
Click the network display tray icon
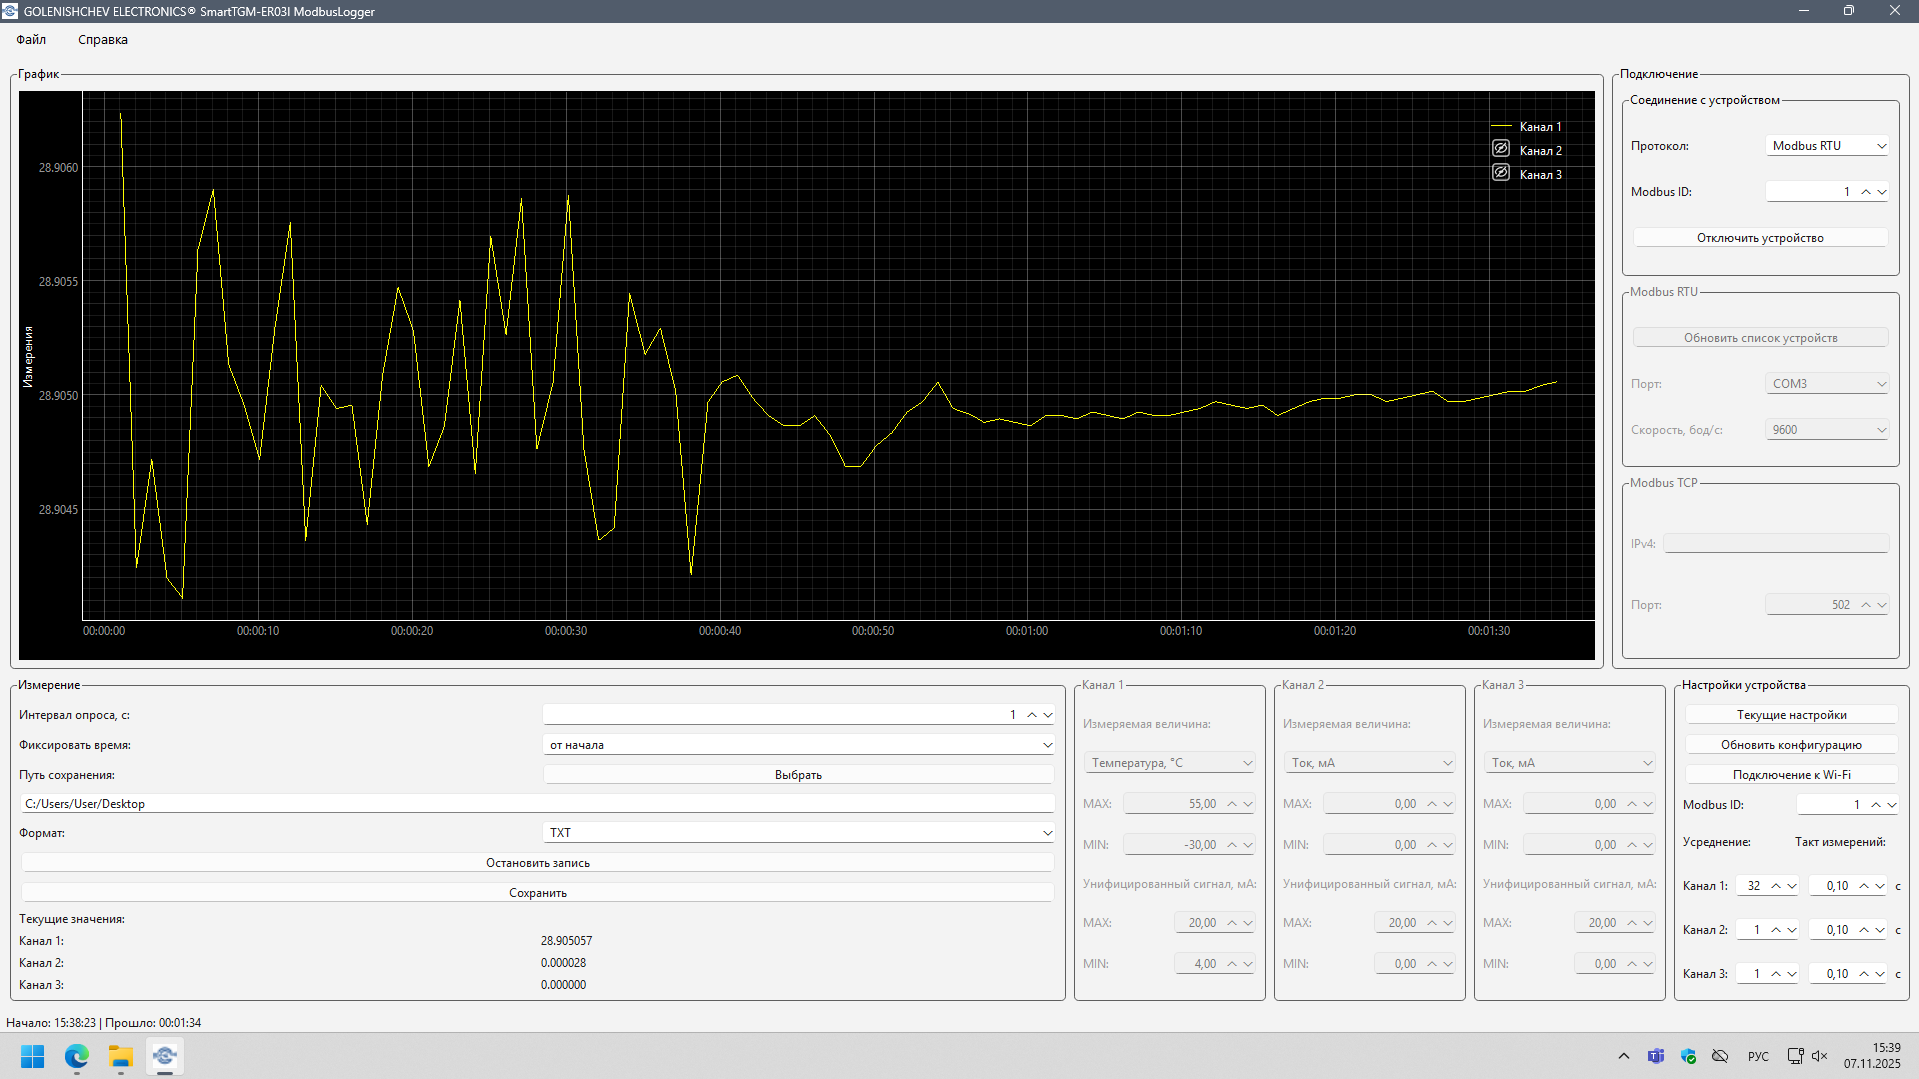pyautogui.click(x=1795, y=1056)
